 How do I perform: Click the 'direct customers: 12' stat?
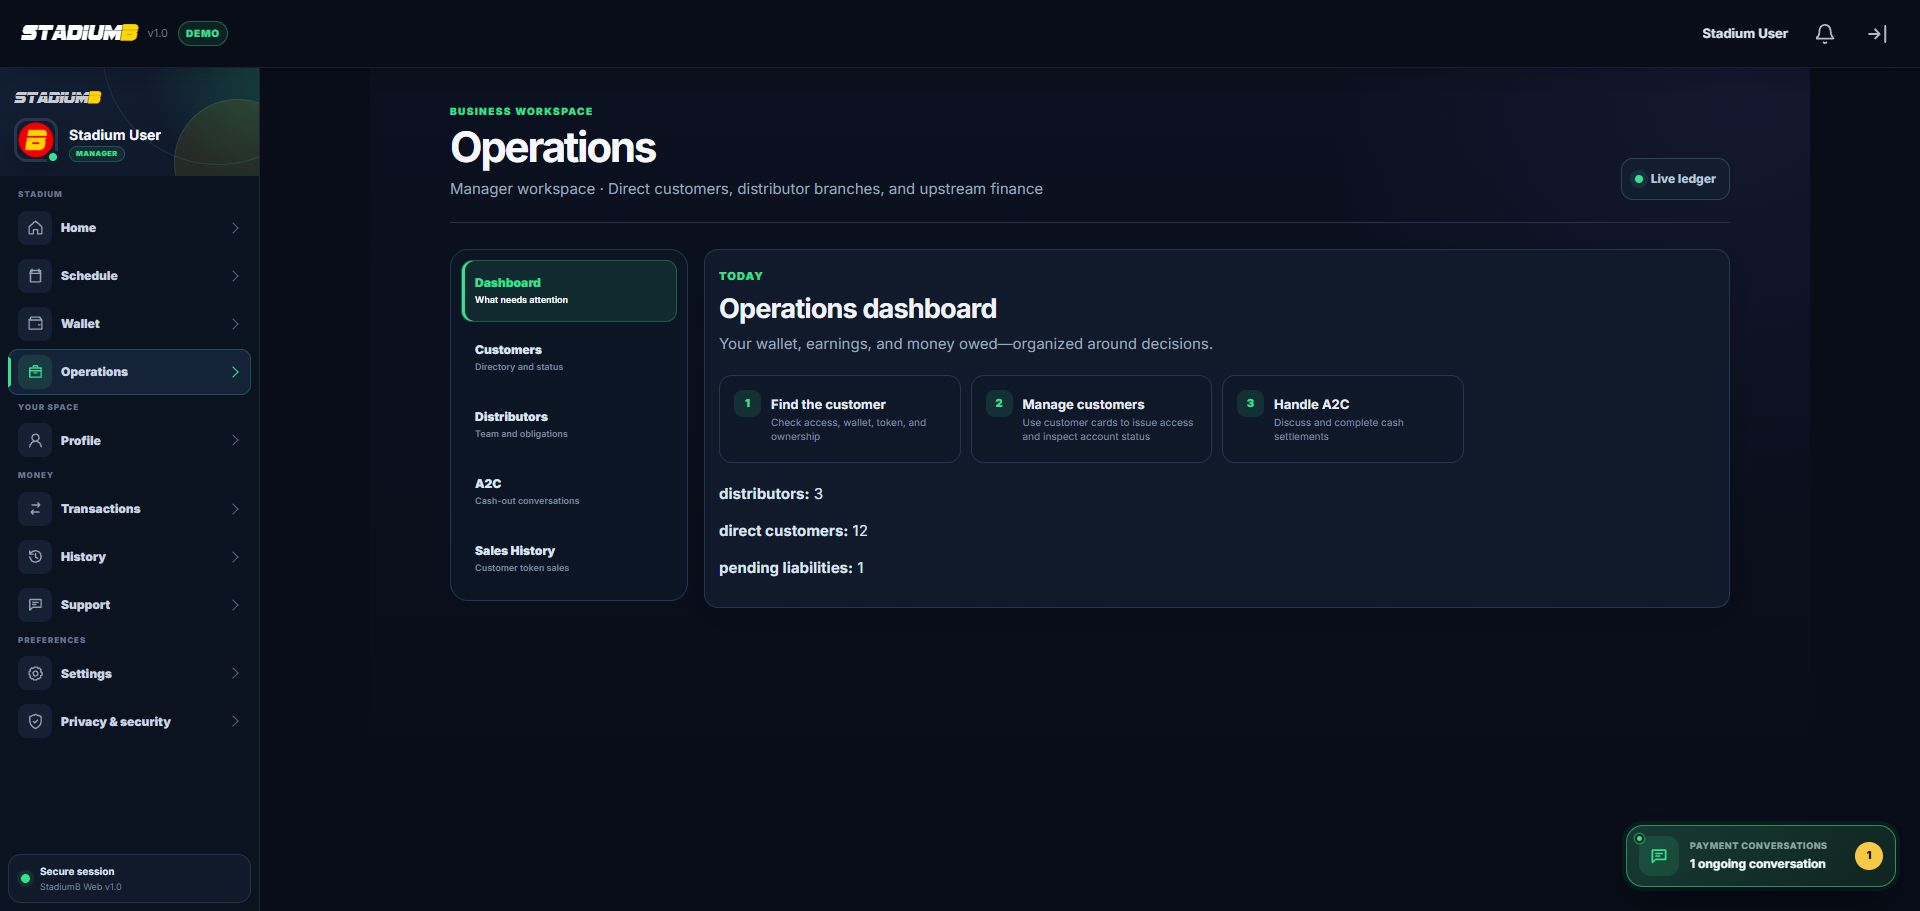click(793, 531)
